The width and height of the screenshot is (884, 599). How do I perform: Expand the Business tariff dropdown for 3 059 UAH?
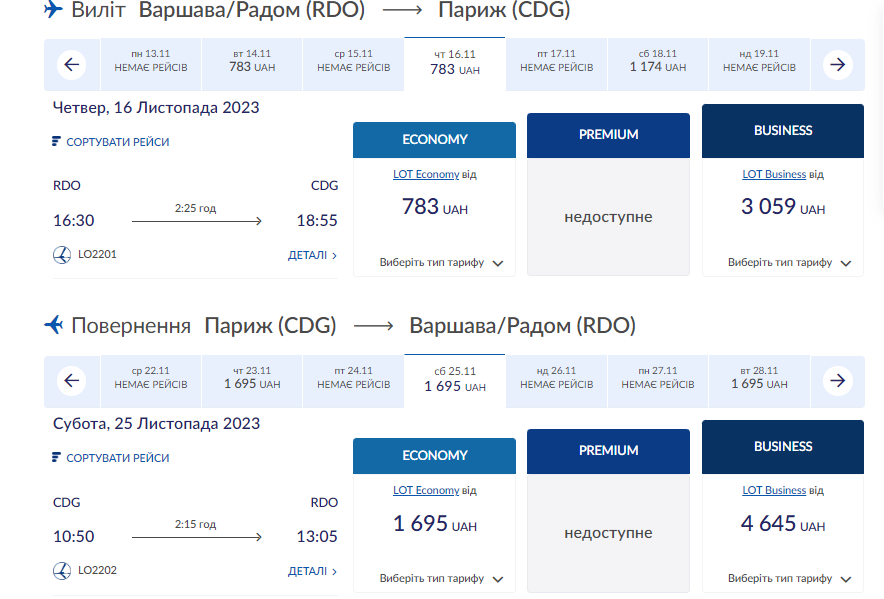[x=782, y=262]
